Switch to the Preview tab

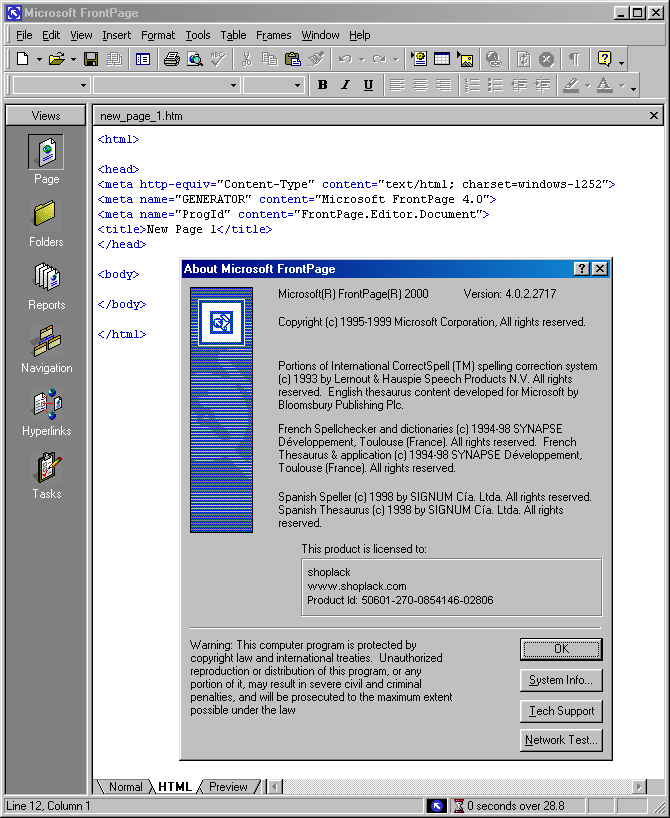[228, 786]
